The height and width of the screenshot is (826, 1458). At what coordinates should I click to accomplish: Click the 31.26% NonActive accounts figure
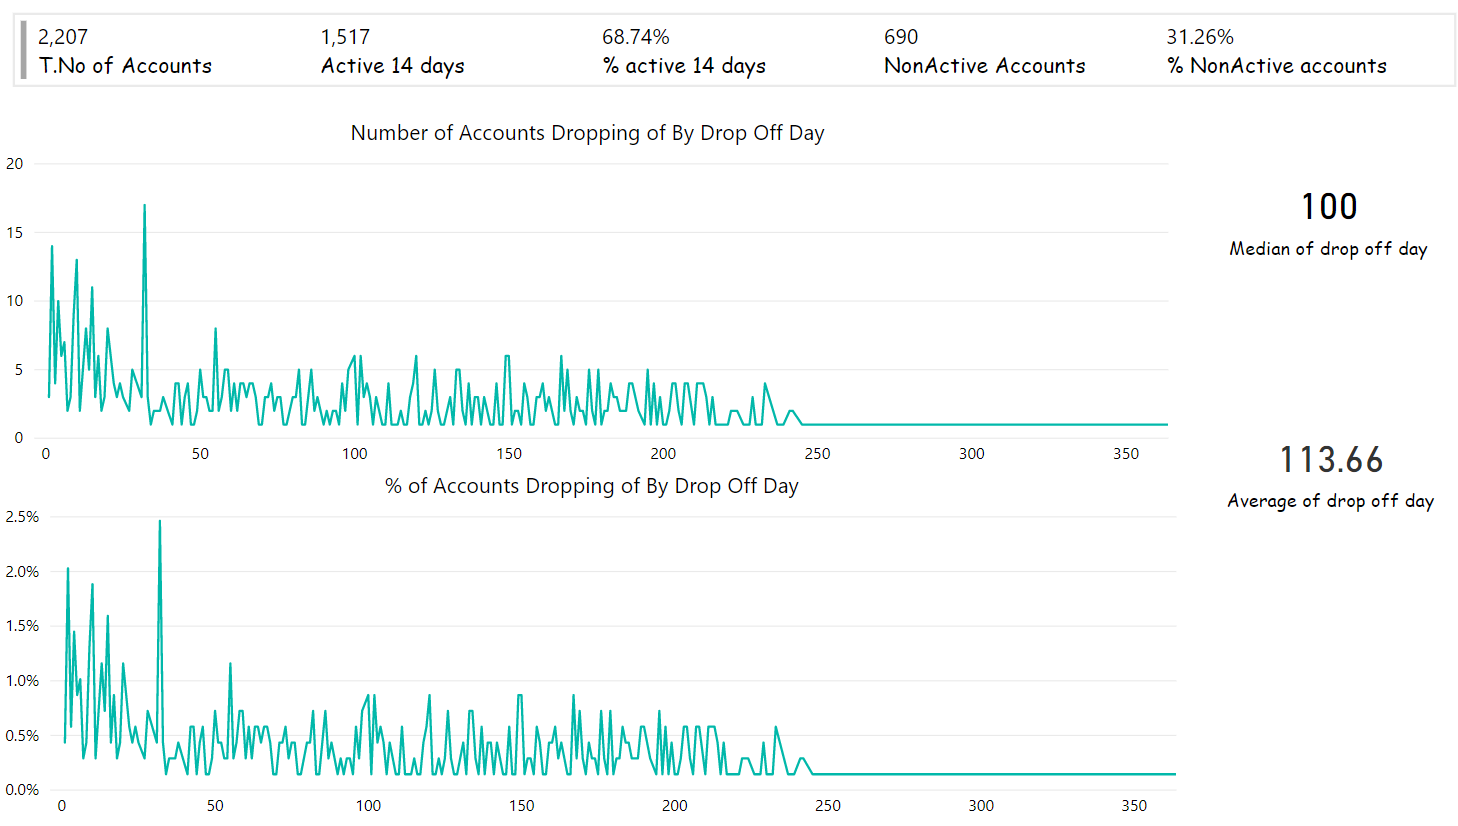(1200, 37)
